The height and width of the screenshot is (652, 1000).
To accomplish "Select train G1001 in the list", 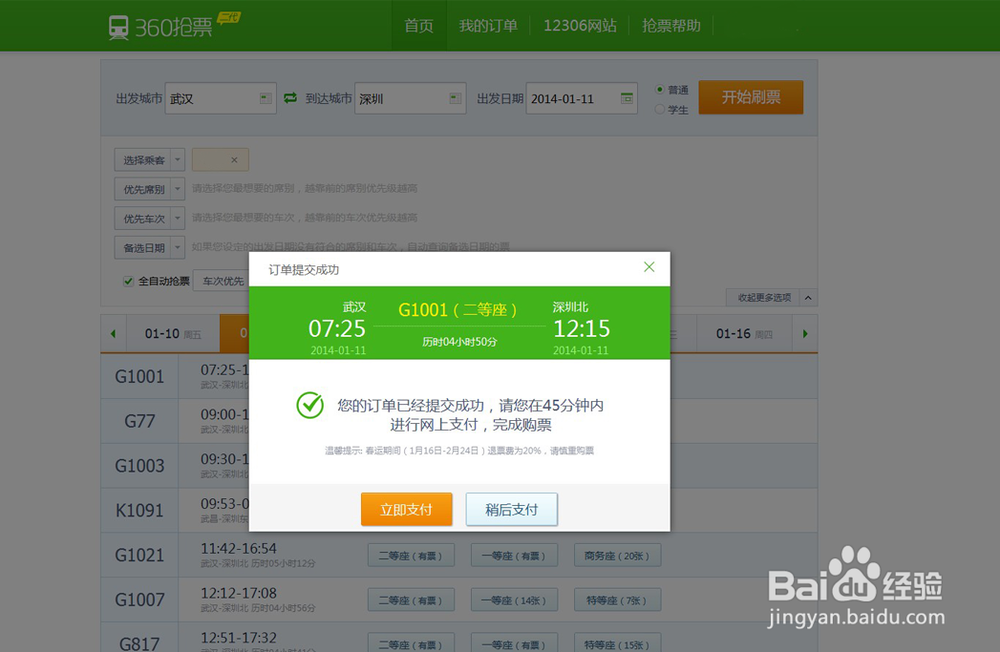I will pos(140,376).
